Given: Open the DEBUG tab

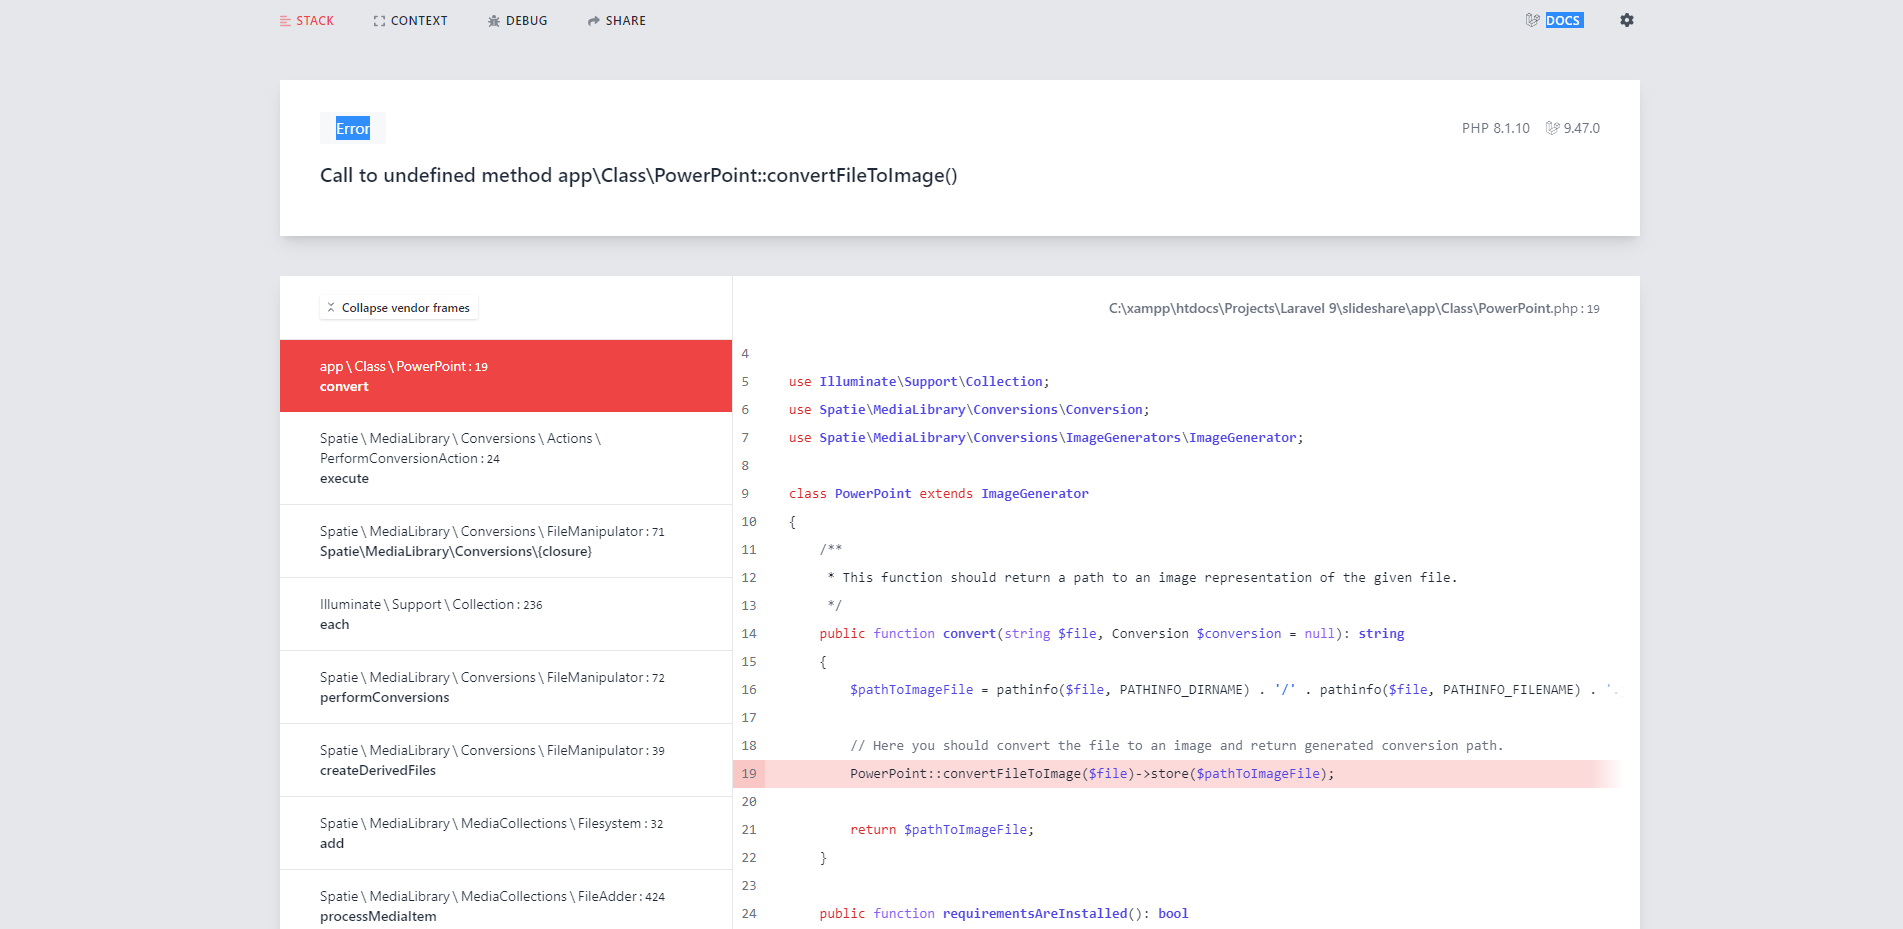Looking at the screenshot, I should pyautogui.click(x=517, y=21).
